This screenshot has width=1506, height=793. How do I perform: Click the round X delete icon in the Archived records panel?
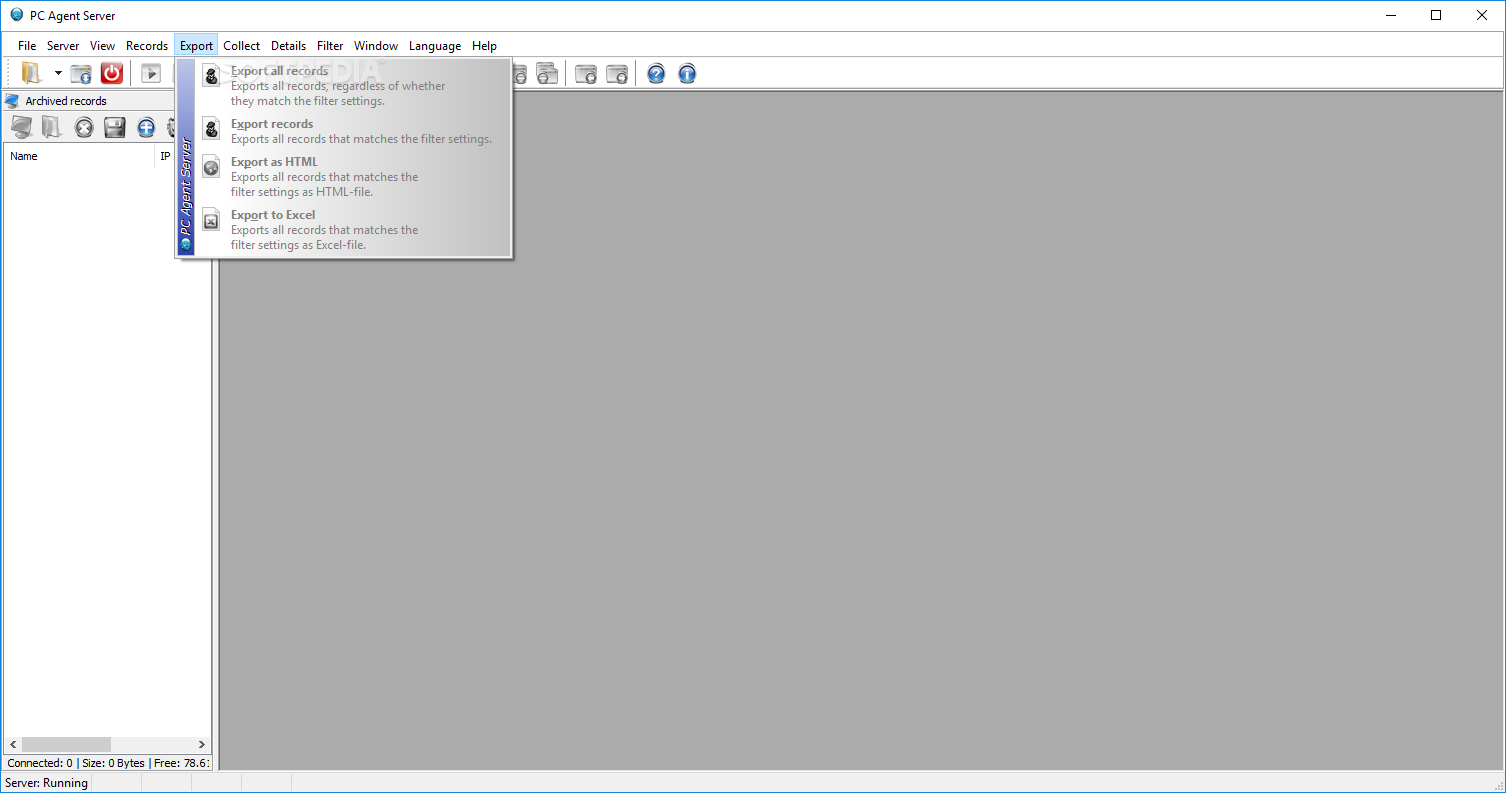tap(84, 127)
